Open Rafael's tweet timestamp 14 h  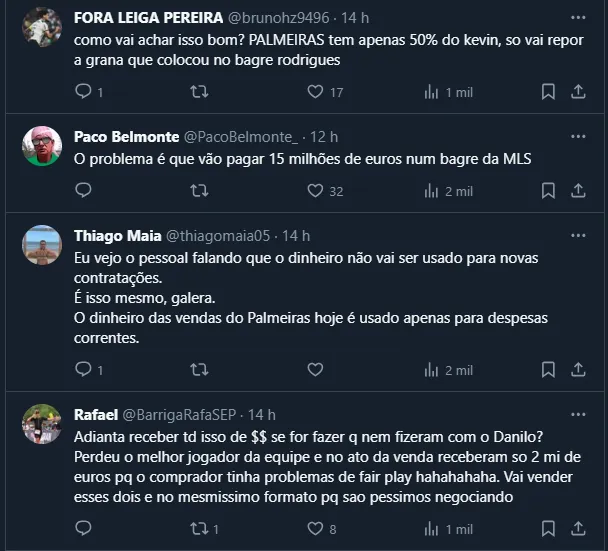tap(262, 414)
